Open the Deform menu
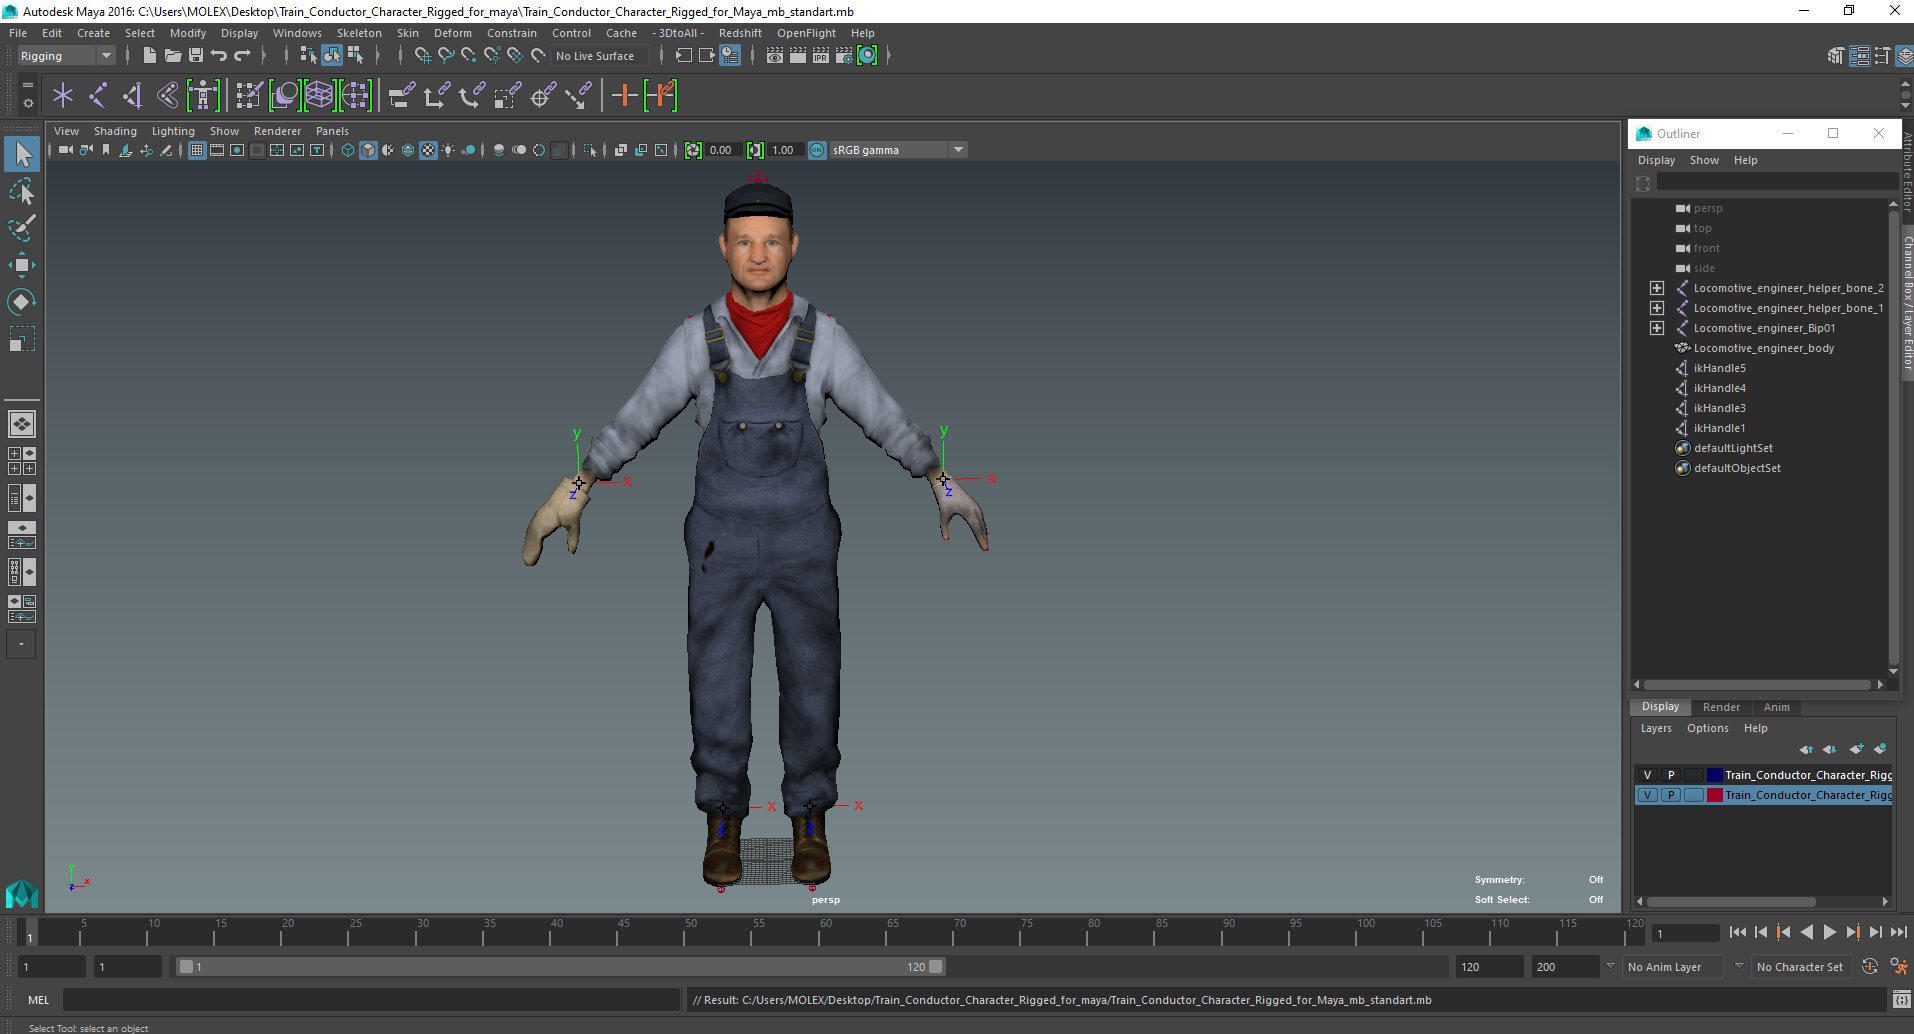1914x1034 pixels. (452, 33)
